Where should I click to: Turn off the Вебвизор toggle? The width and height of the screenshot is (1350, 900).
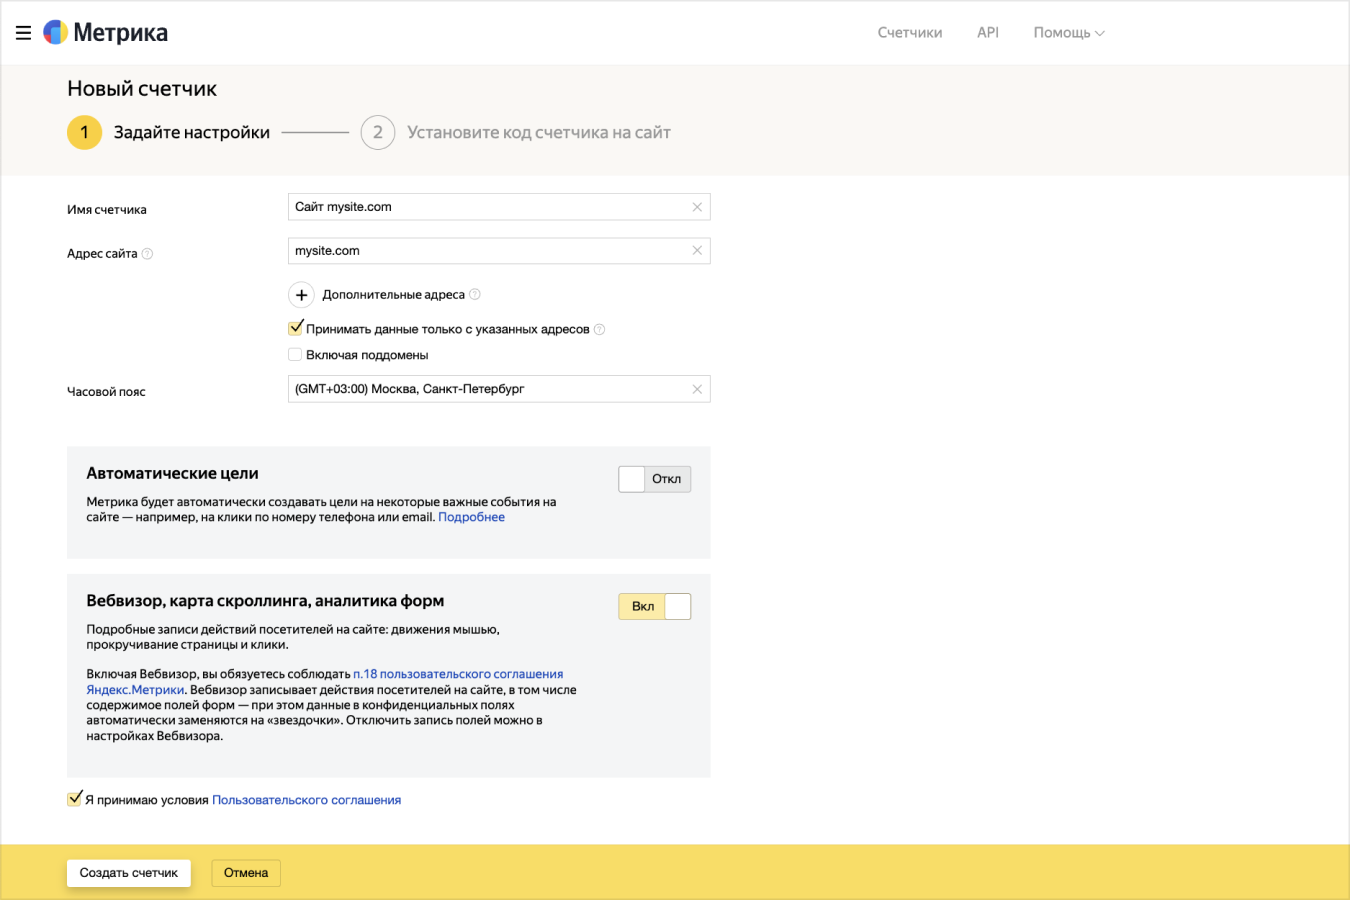654,606
